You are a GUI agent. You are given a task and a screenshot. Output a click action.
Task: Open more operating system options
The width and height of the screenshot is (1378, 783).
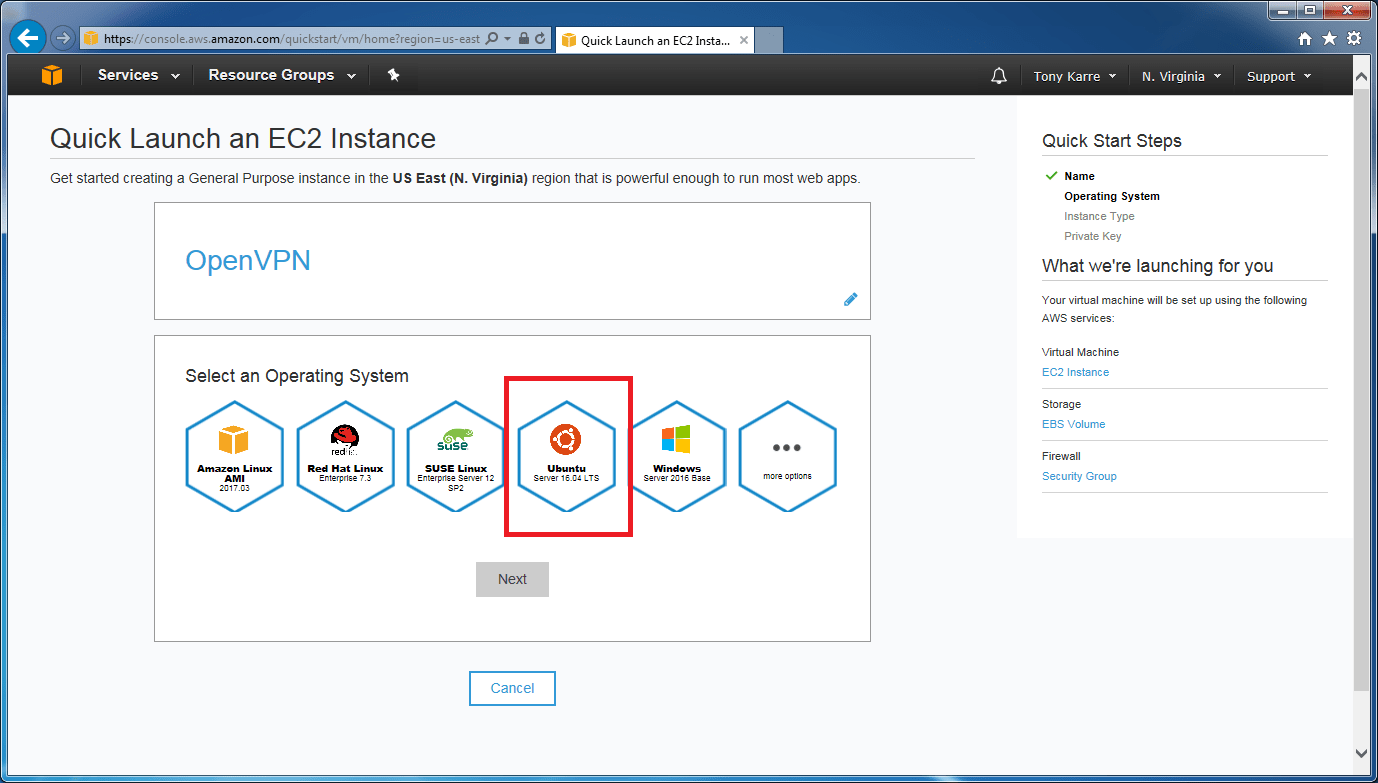point(787,456)
